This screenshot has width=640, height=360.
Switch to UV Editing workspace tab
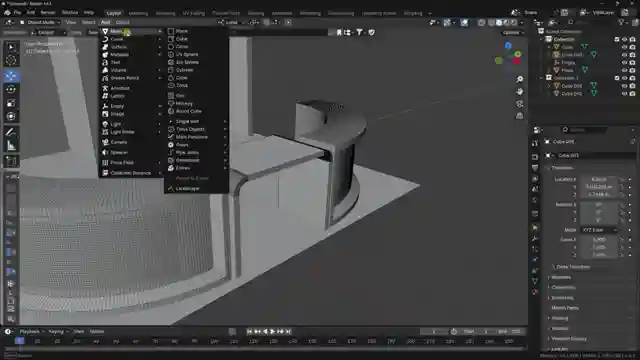click(193, 13)
